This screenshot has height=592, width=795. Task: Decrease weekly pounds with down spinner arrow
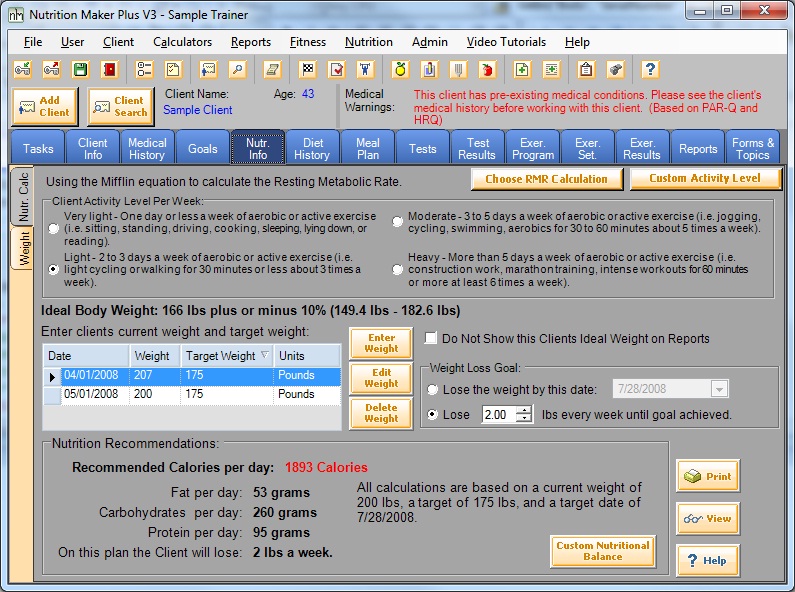(x=524, y=419)
